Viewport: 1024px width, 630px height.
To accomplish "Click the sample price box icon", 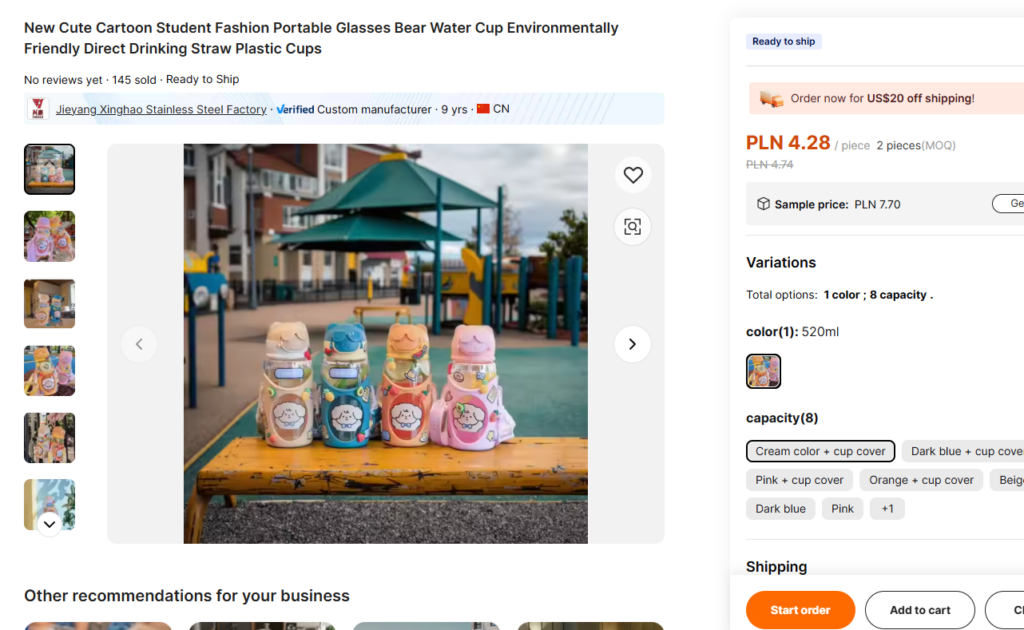I will [763, 204].
